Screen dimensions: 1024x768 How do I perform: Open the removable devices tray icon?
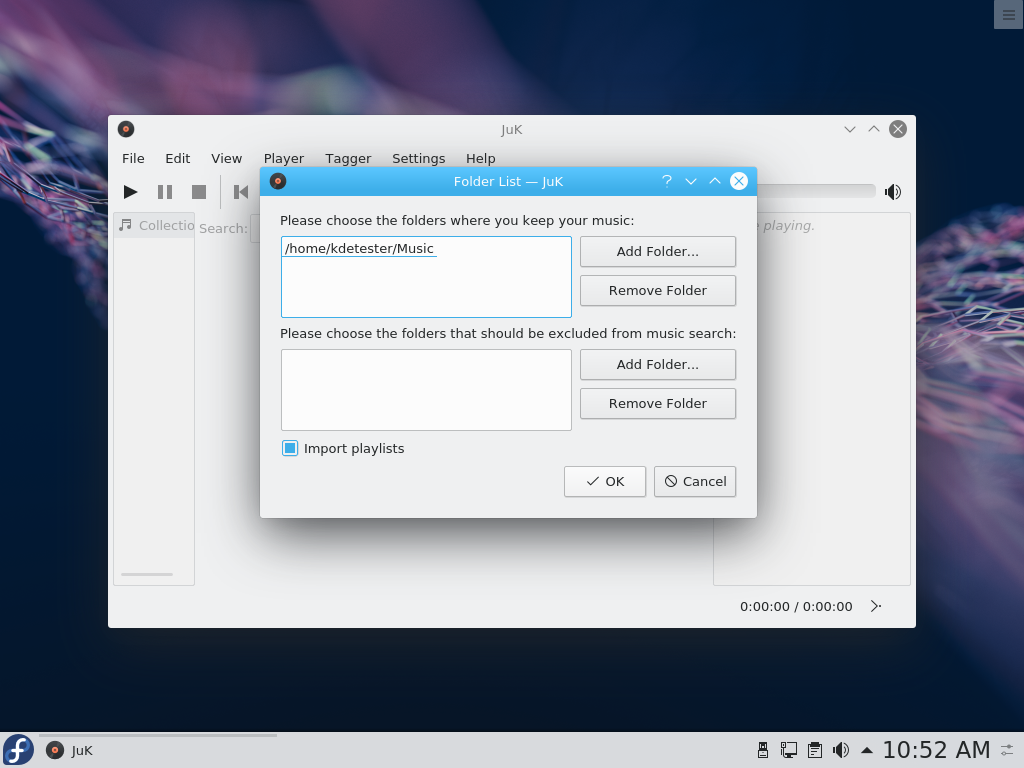click(762, 750)
